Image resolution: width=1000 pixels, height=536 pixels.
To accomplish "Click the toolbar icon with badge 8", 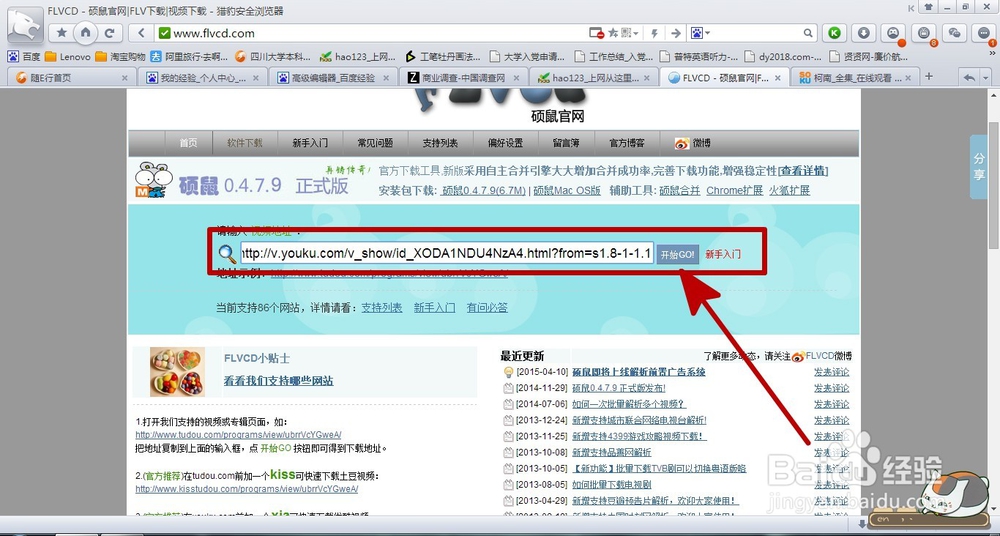I will coord(923,33).
